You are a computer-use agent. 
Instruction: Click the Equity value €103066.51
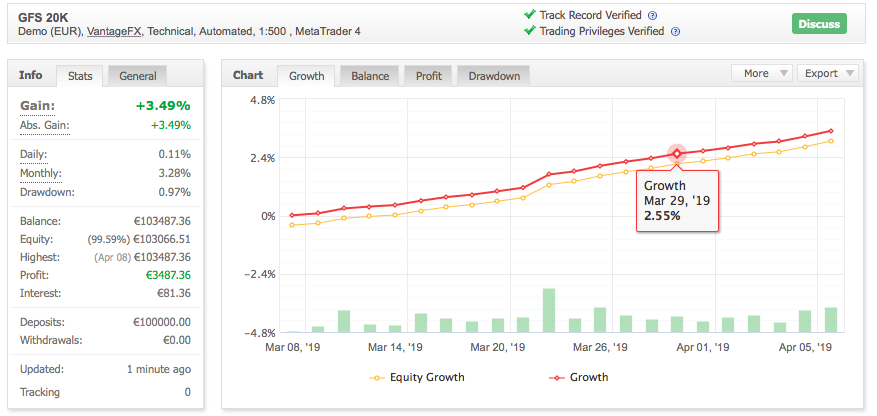[x=162, y=239]
